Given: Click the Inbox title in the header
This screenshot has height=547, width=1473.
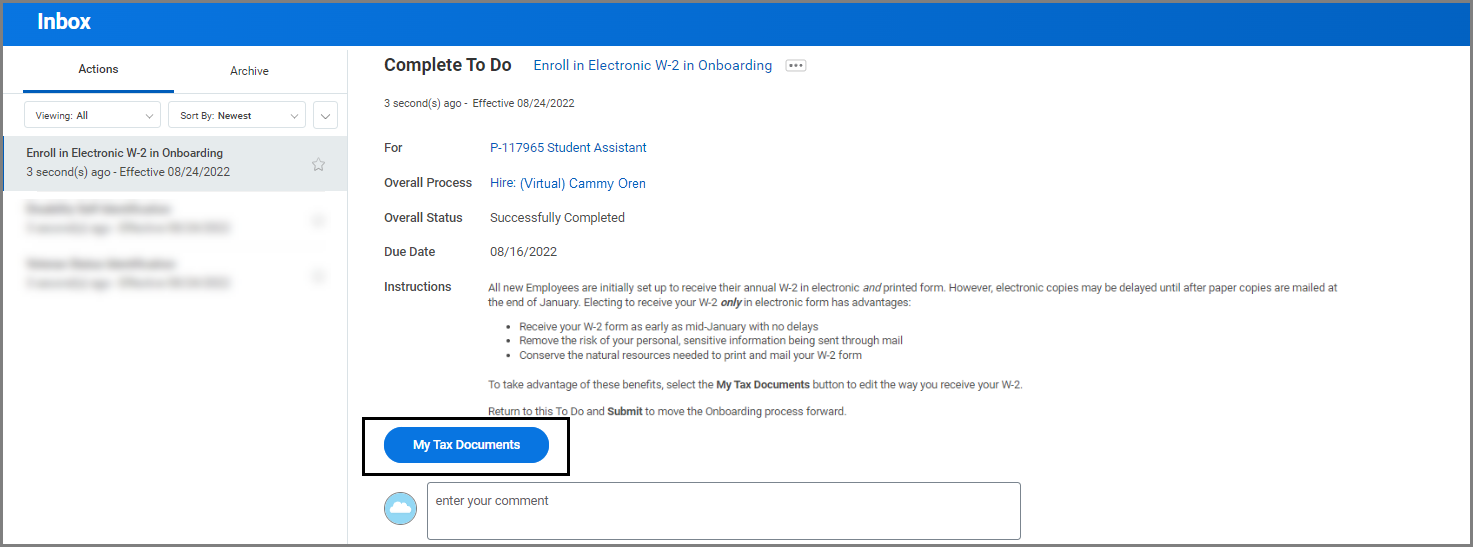Looking at the screenshot, I should click(x=64, y=22).
